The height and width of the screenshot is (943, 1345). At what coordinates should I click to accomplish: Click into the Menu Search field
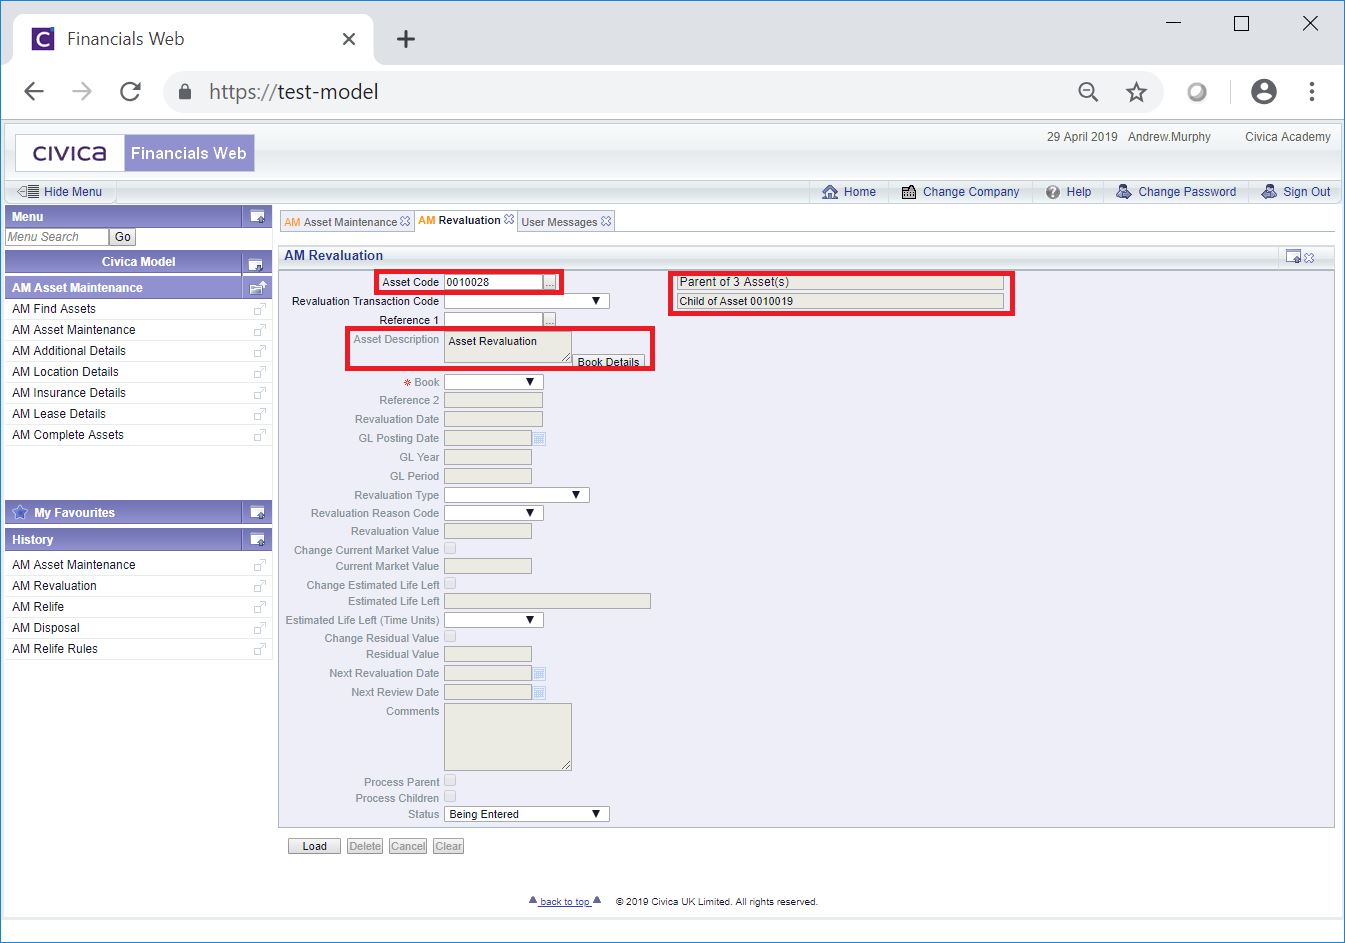tap(57, 237)
